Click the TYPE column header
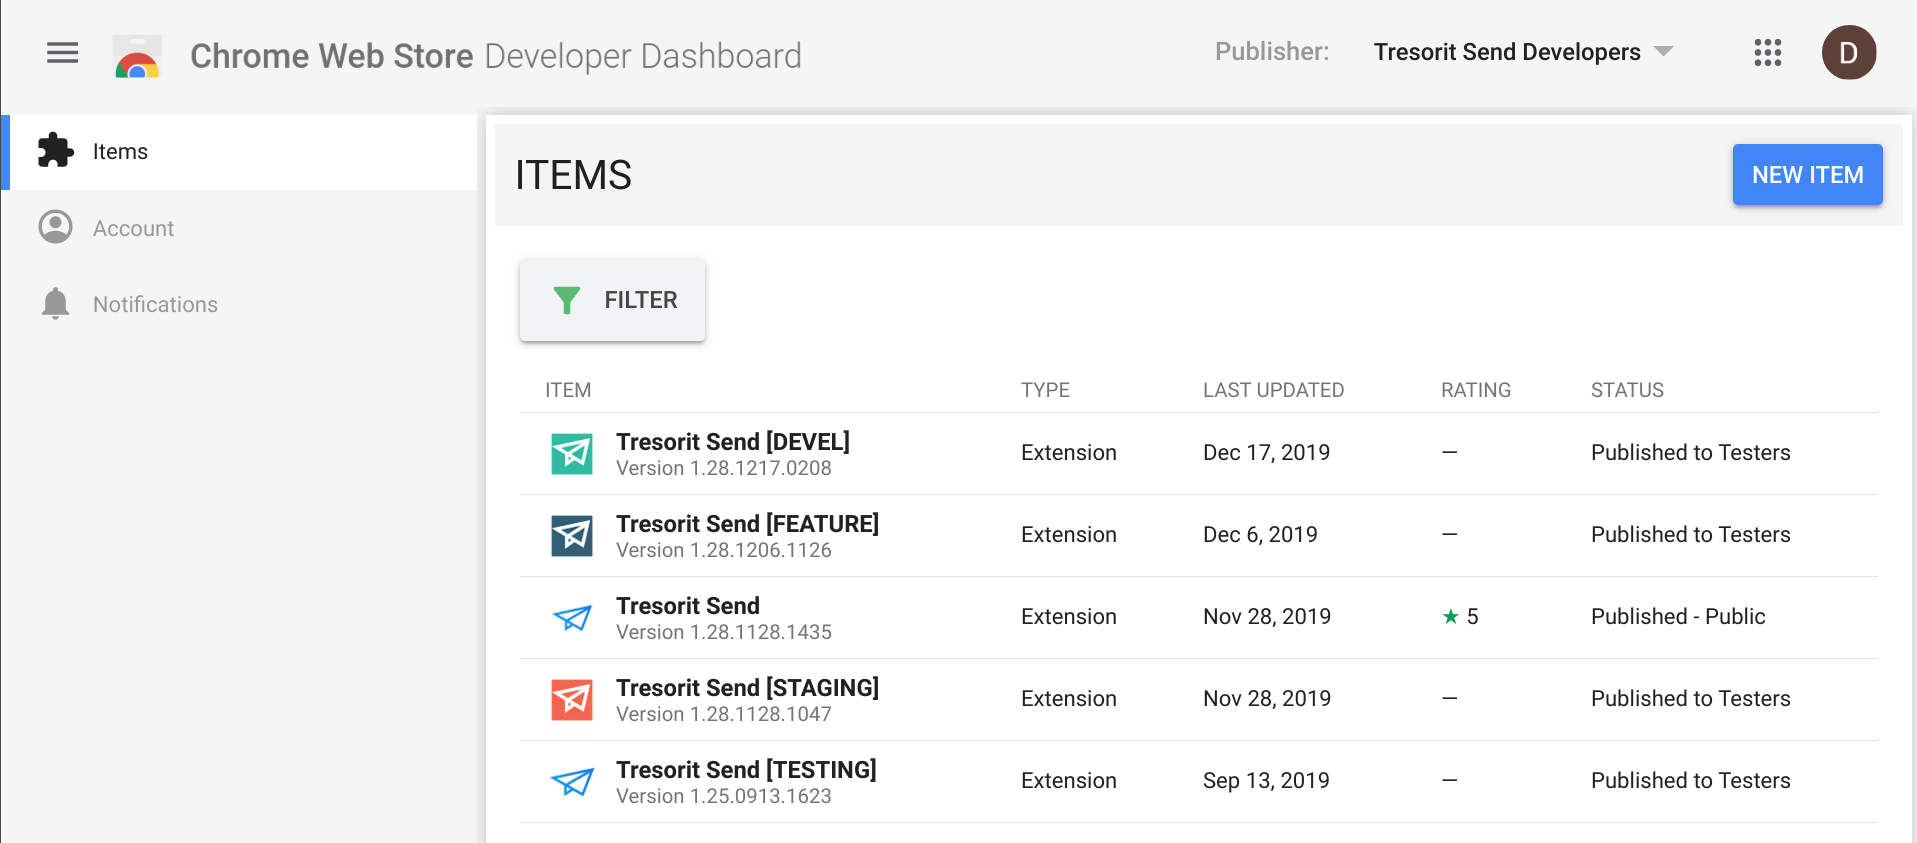1917x843 pixels. (x=1045, y=390)
